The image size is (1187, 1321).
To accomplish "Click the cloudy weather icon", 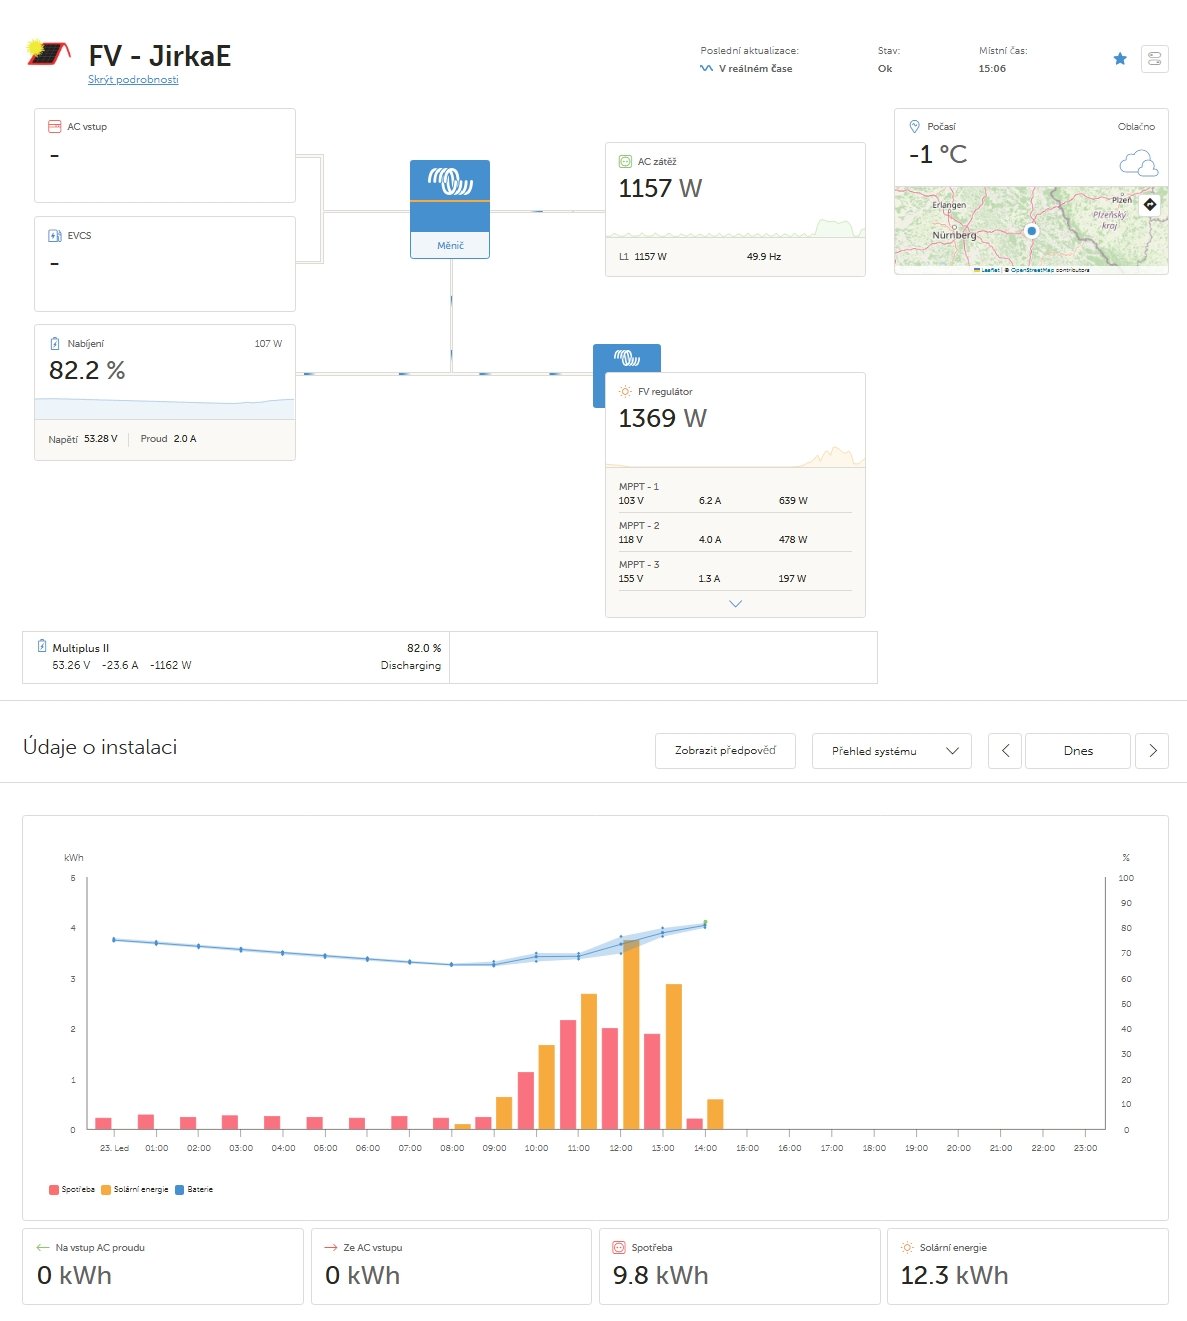I will pyautogui.click(x=1138, y=163).
